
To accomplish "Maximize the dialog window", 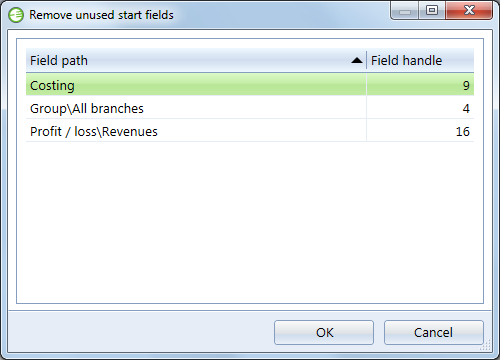I will 432,11.
